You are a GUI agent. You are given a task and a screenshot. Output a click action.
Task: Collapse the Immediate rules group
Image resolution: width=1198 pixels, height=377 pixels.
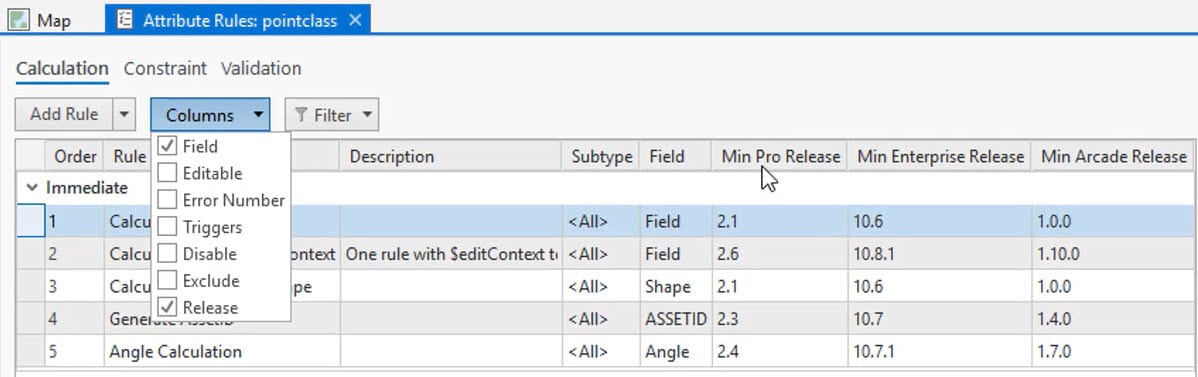(x=32, y=187)
